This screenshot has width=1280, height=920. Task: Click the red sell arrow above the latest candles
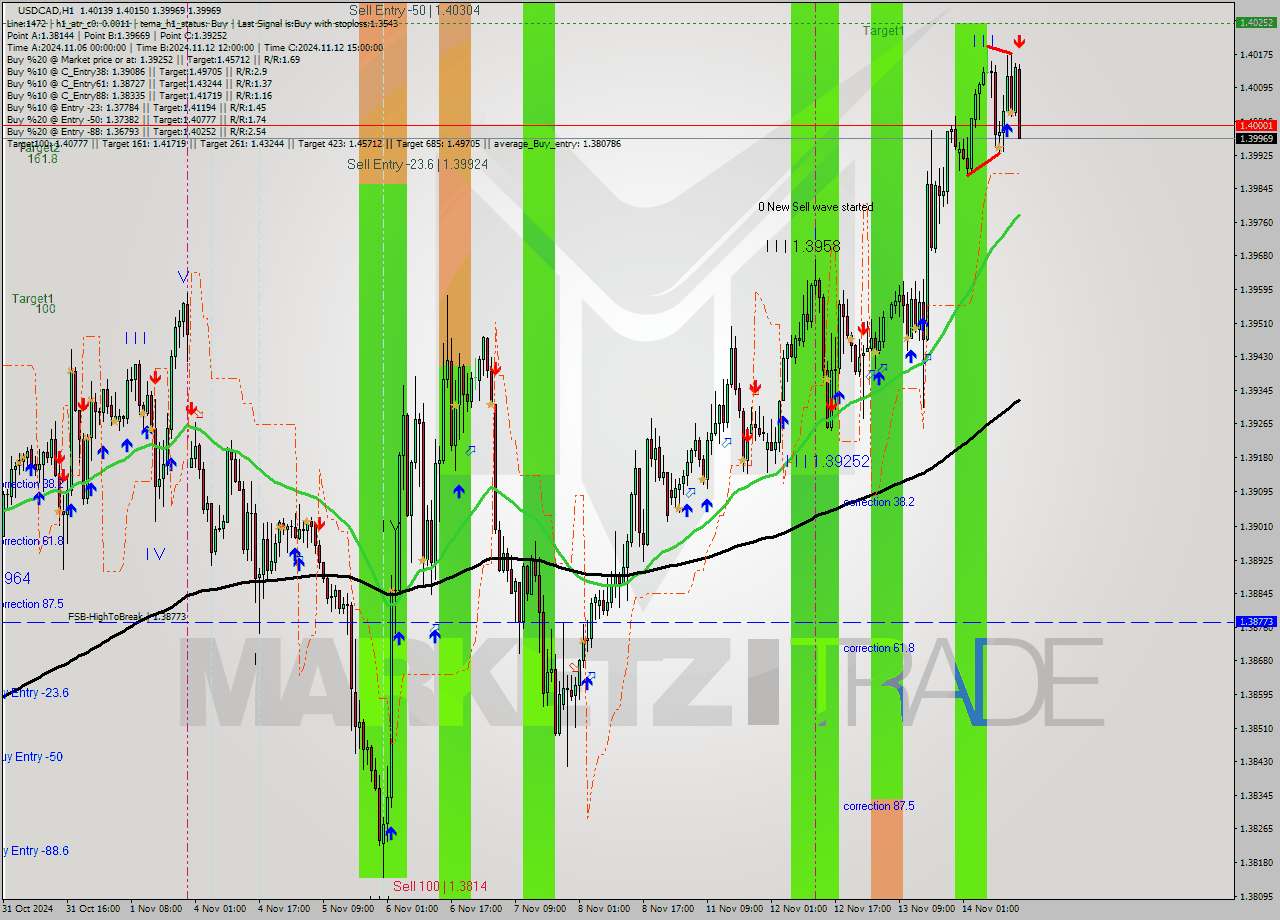click(1019, 42)
